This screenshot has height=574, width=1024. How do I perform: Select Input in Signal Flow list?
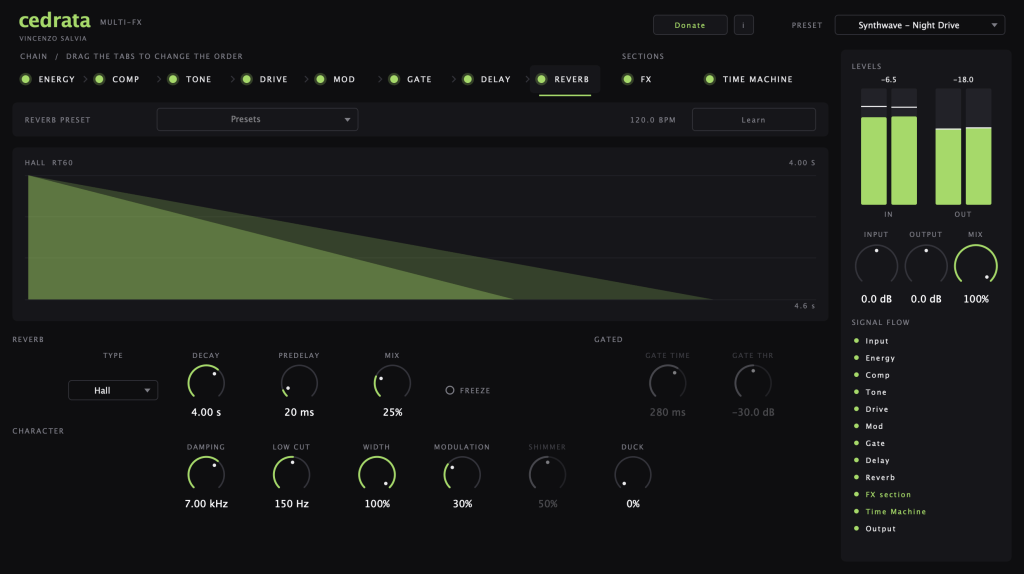coord(877,341)
